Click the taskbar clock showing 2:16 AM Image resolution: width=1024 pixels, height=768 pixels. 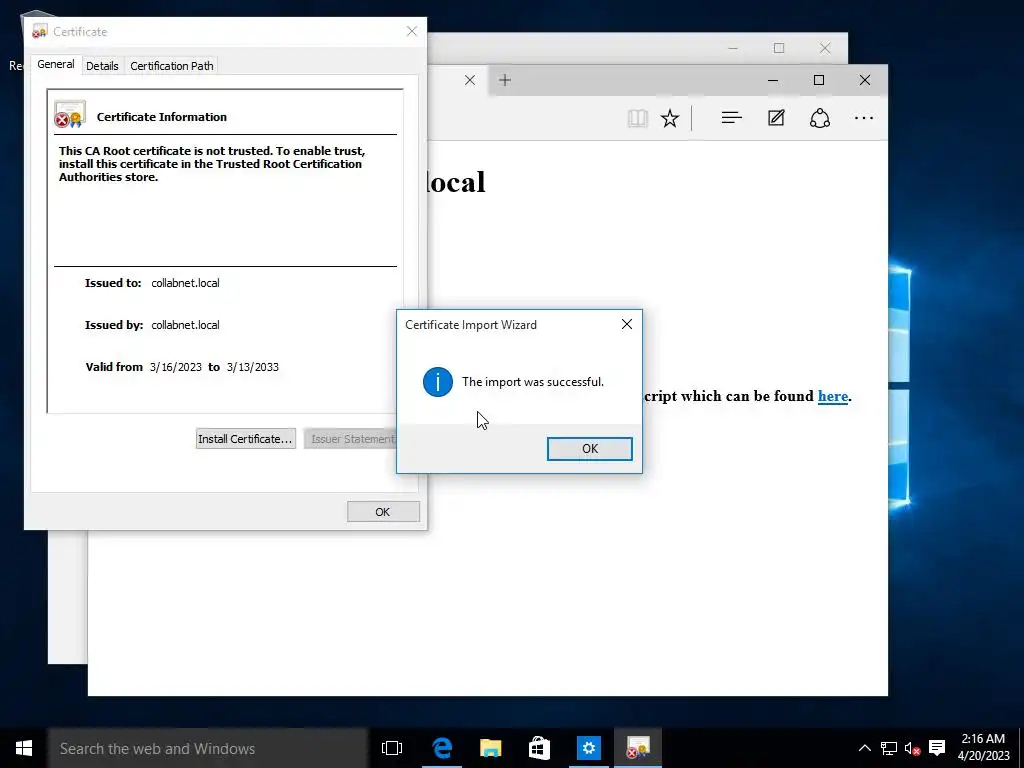[x=983, y=748]
